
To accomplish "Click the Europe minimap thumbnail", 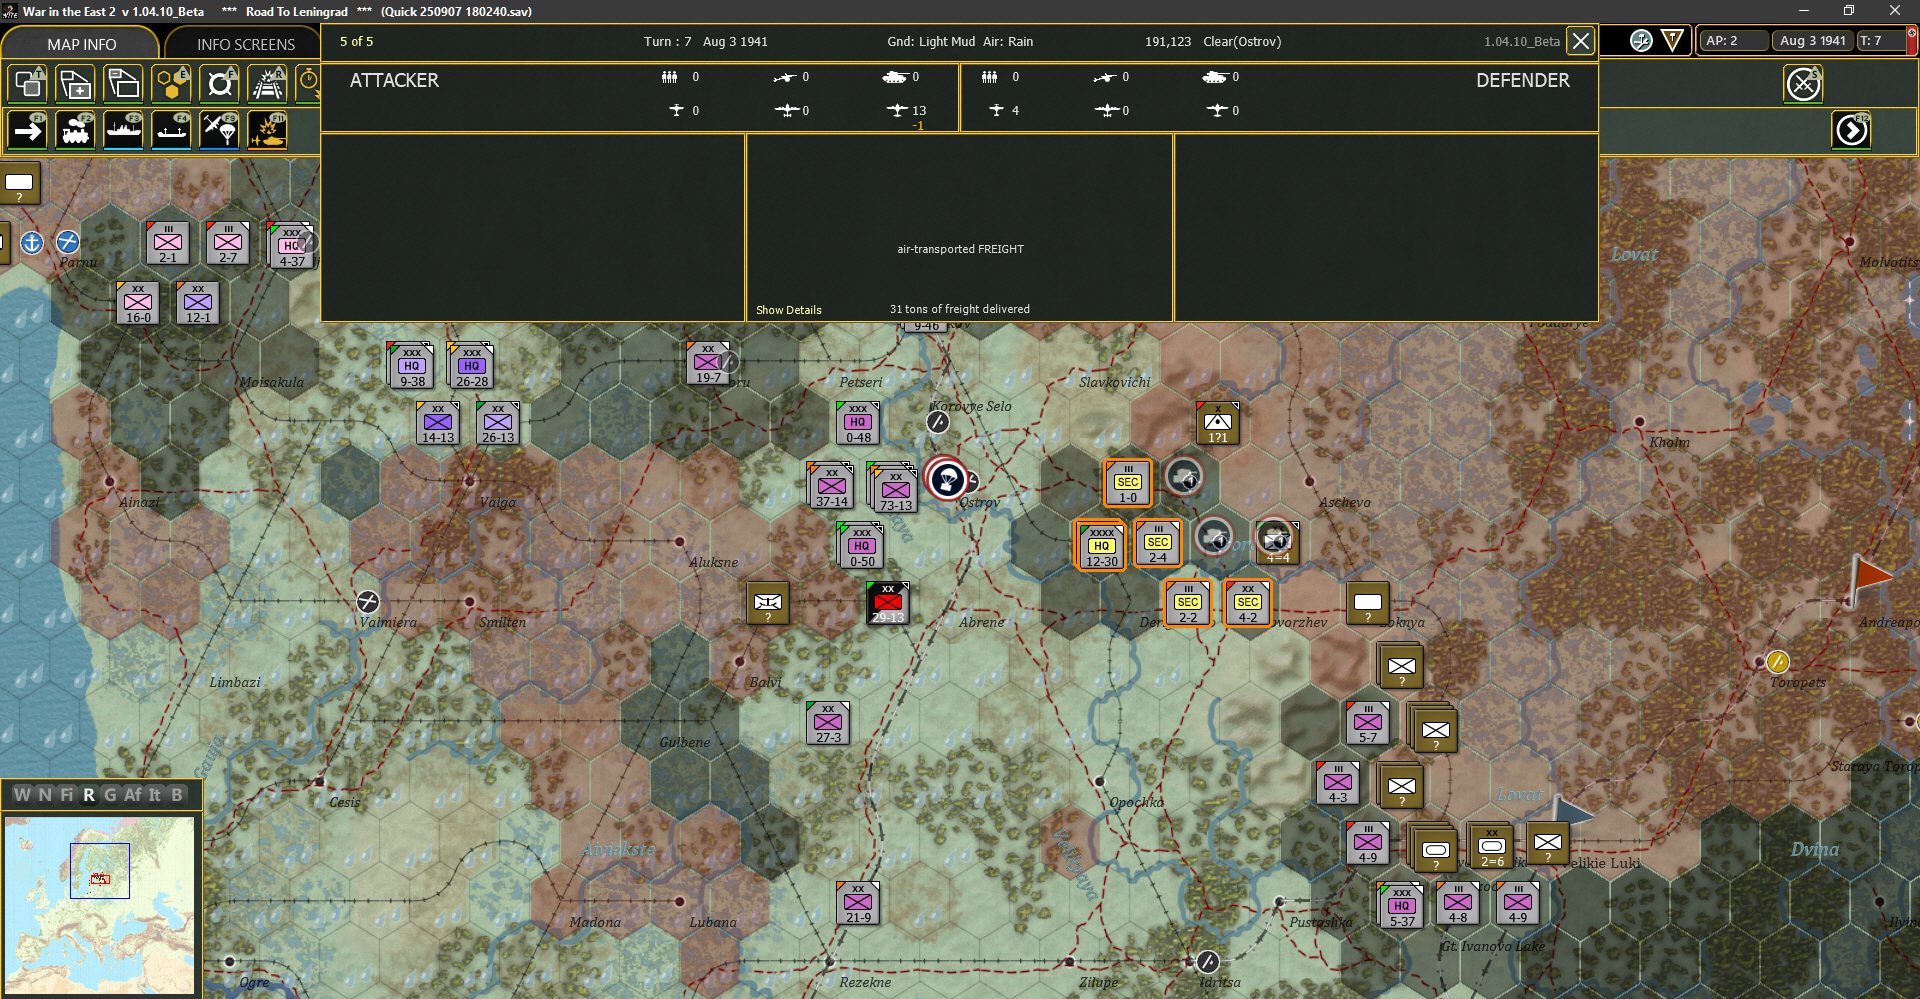I will point(99,904).
